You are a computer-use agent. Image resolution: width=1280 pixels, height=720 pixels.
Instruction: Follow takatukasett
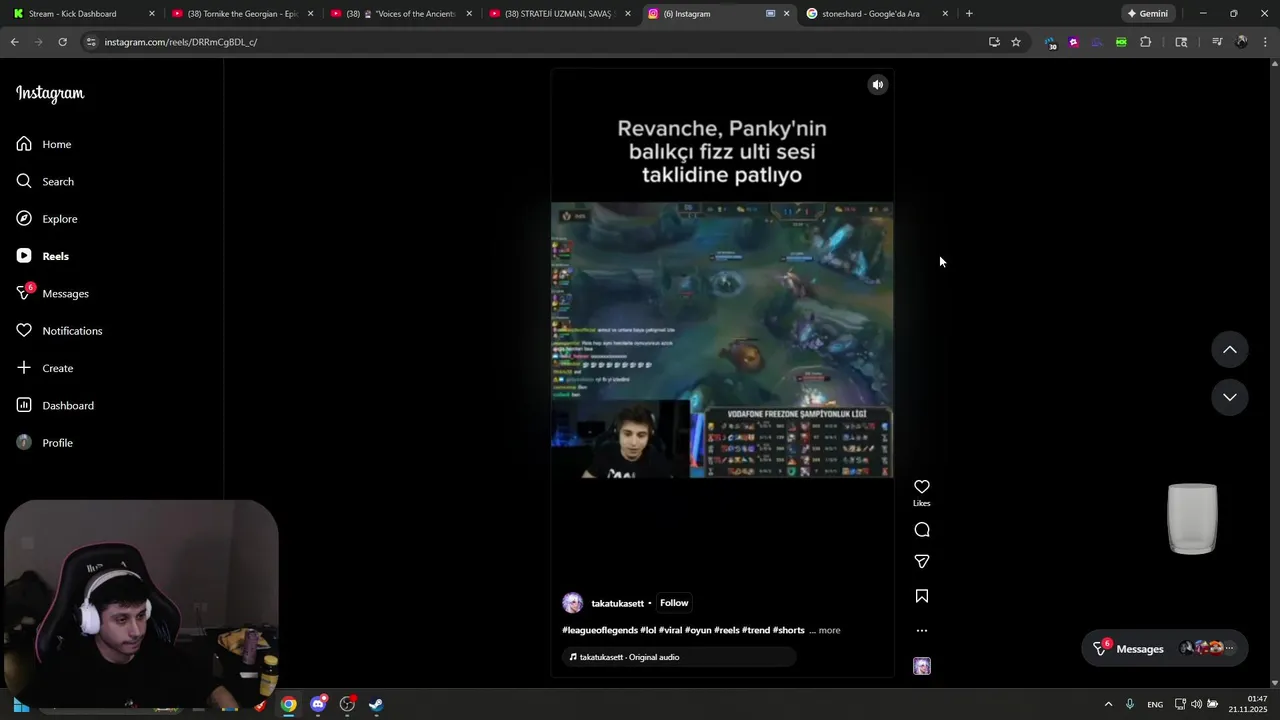674,603
